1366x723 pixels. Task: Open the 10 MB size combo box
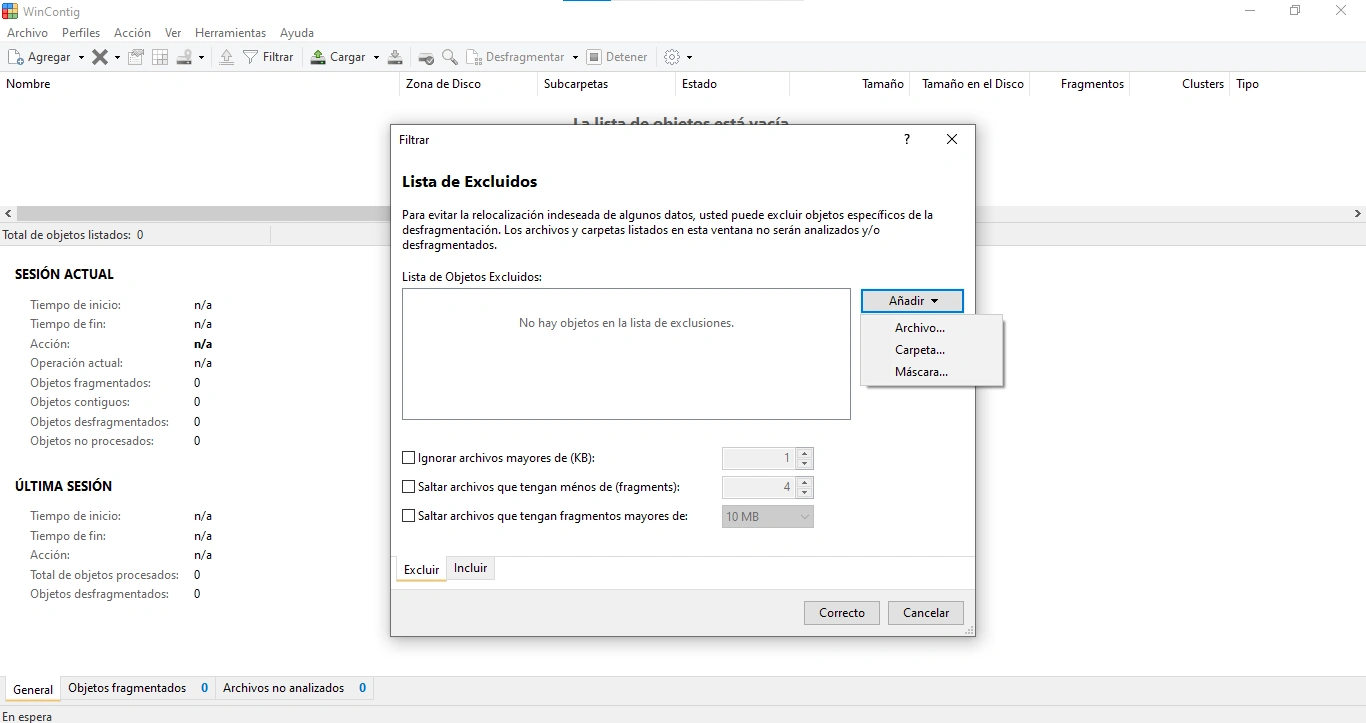(x=767, y=517)
